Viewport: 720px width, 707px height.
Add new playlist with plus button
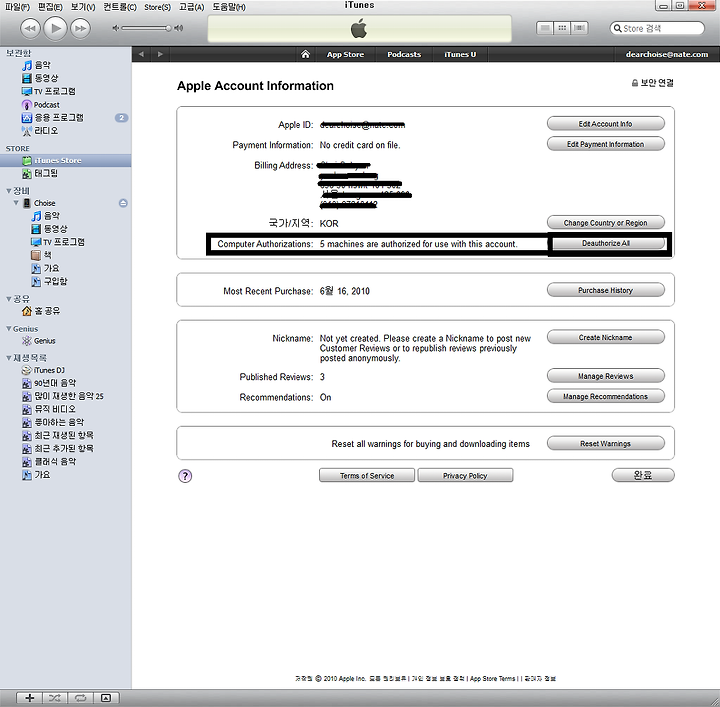click(29, 698)
